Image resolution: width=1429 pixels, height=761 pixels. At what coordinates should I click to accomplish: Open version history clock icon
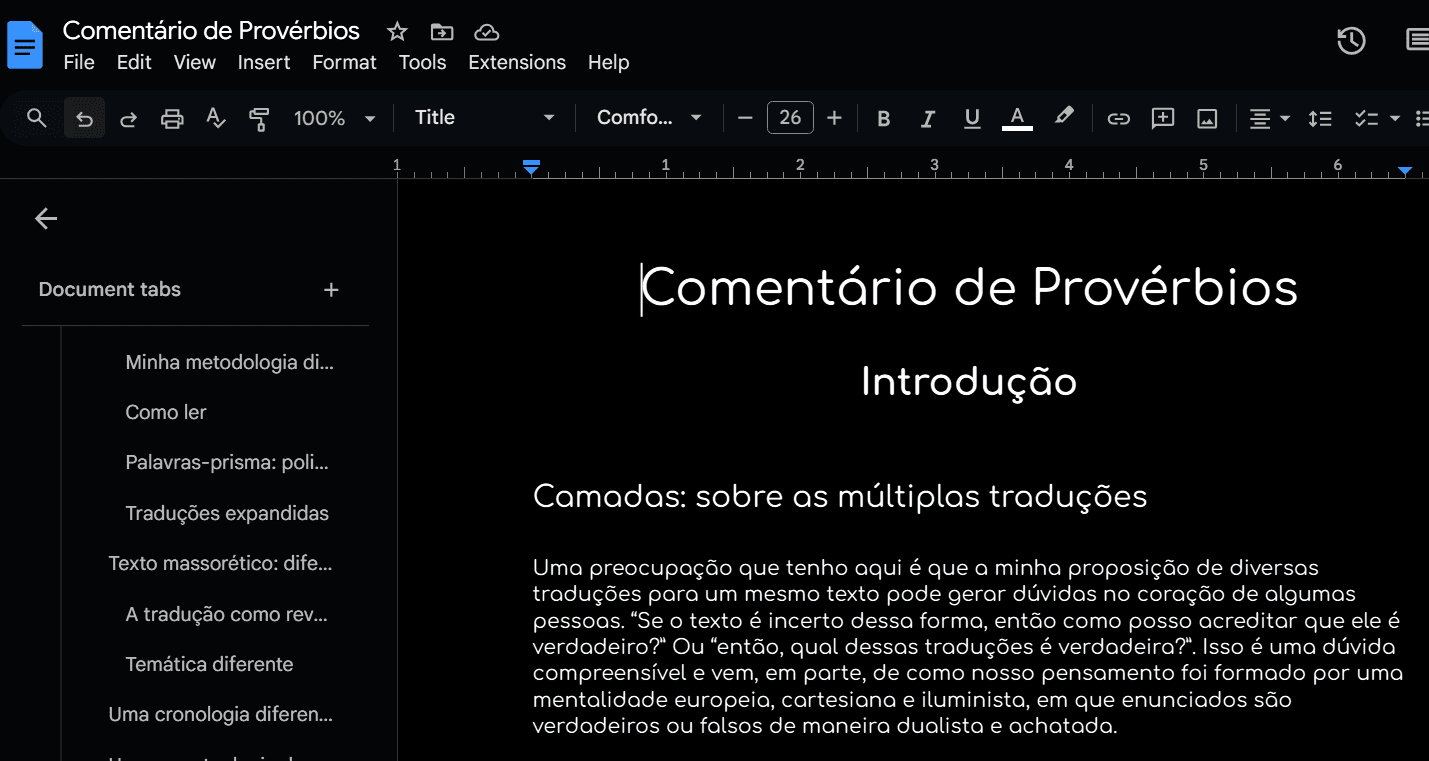pos(1351,41)
